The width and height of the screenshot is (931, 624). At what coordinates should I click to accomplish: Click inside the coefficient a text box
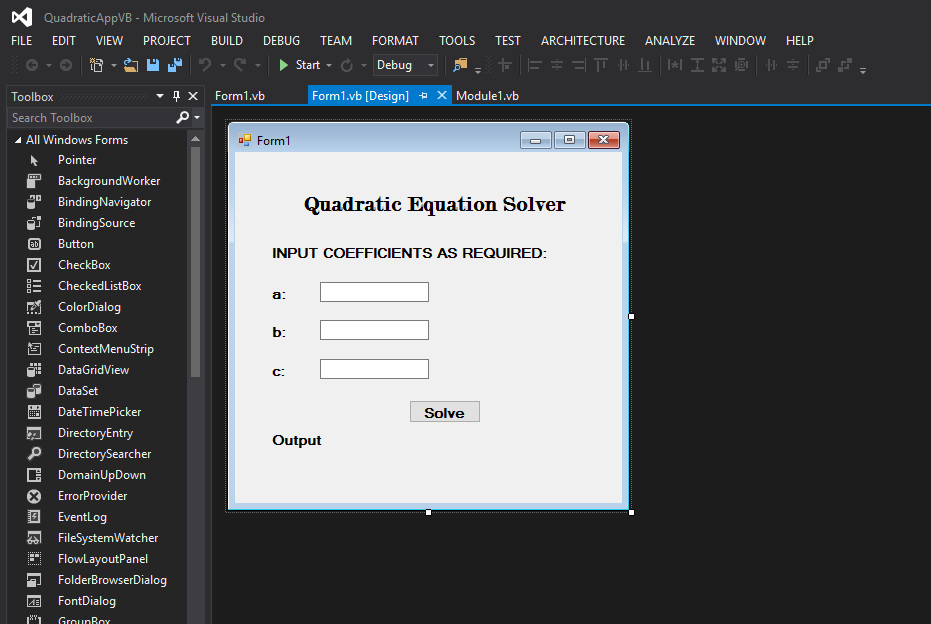[x=374, y=291]
